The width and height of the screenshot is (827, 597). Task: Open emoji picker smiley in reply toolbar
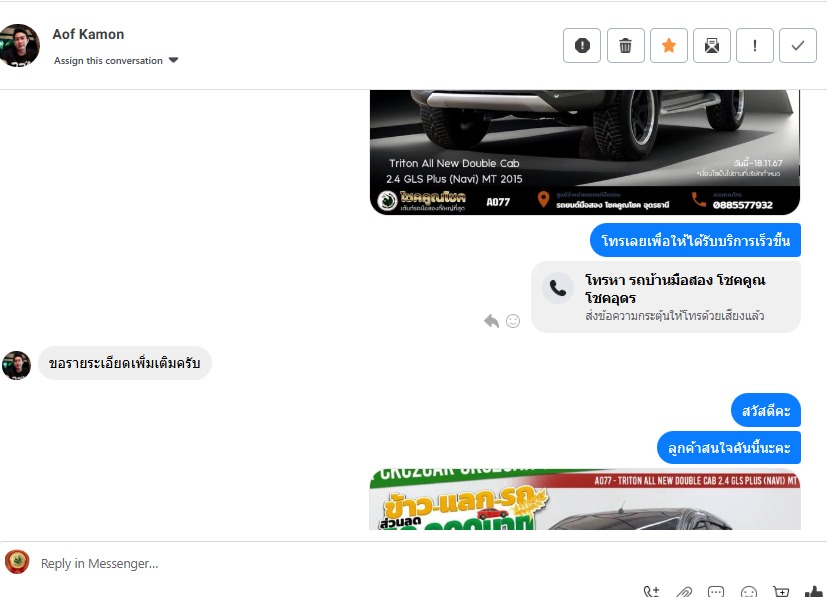coord(749,592)
